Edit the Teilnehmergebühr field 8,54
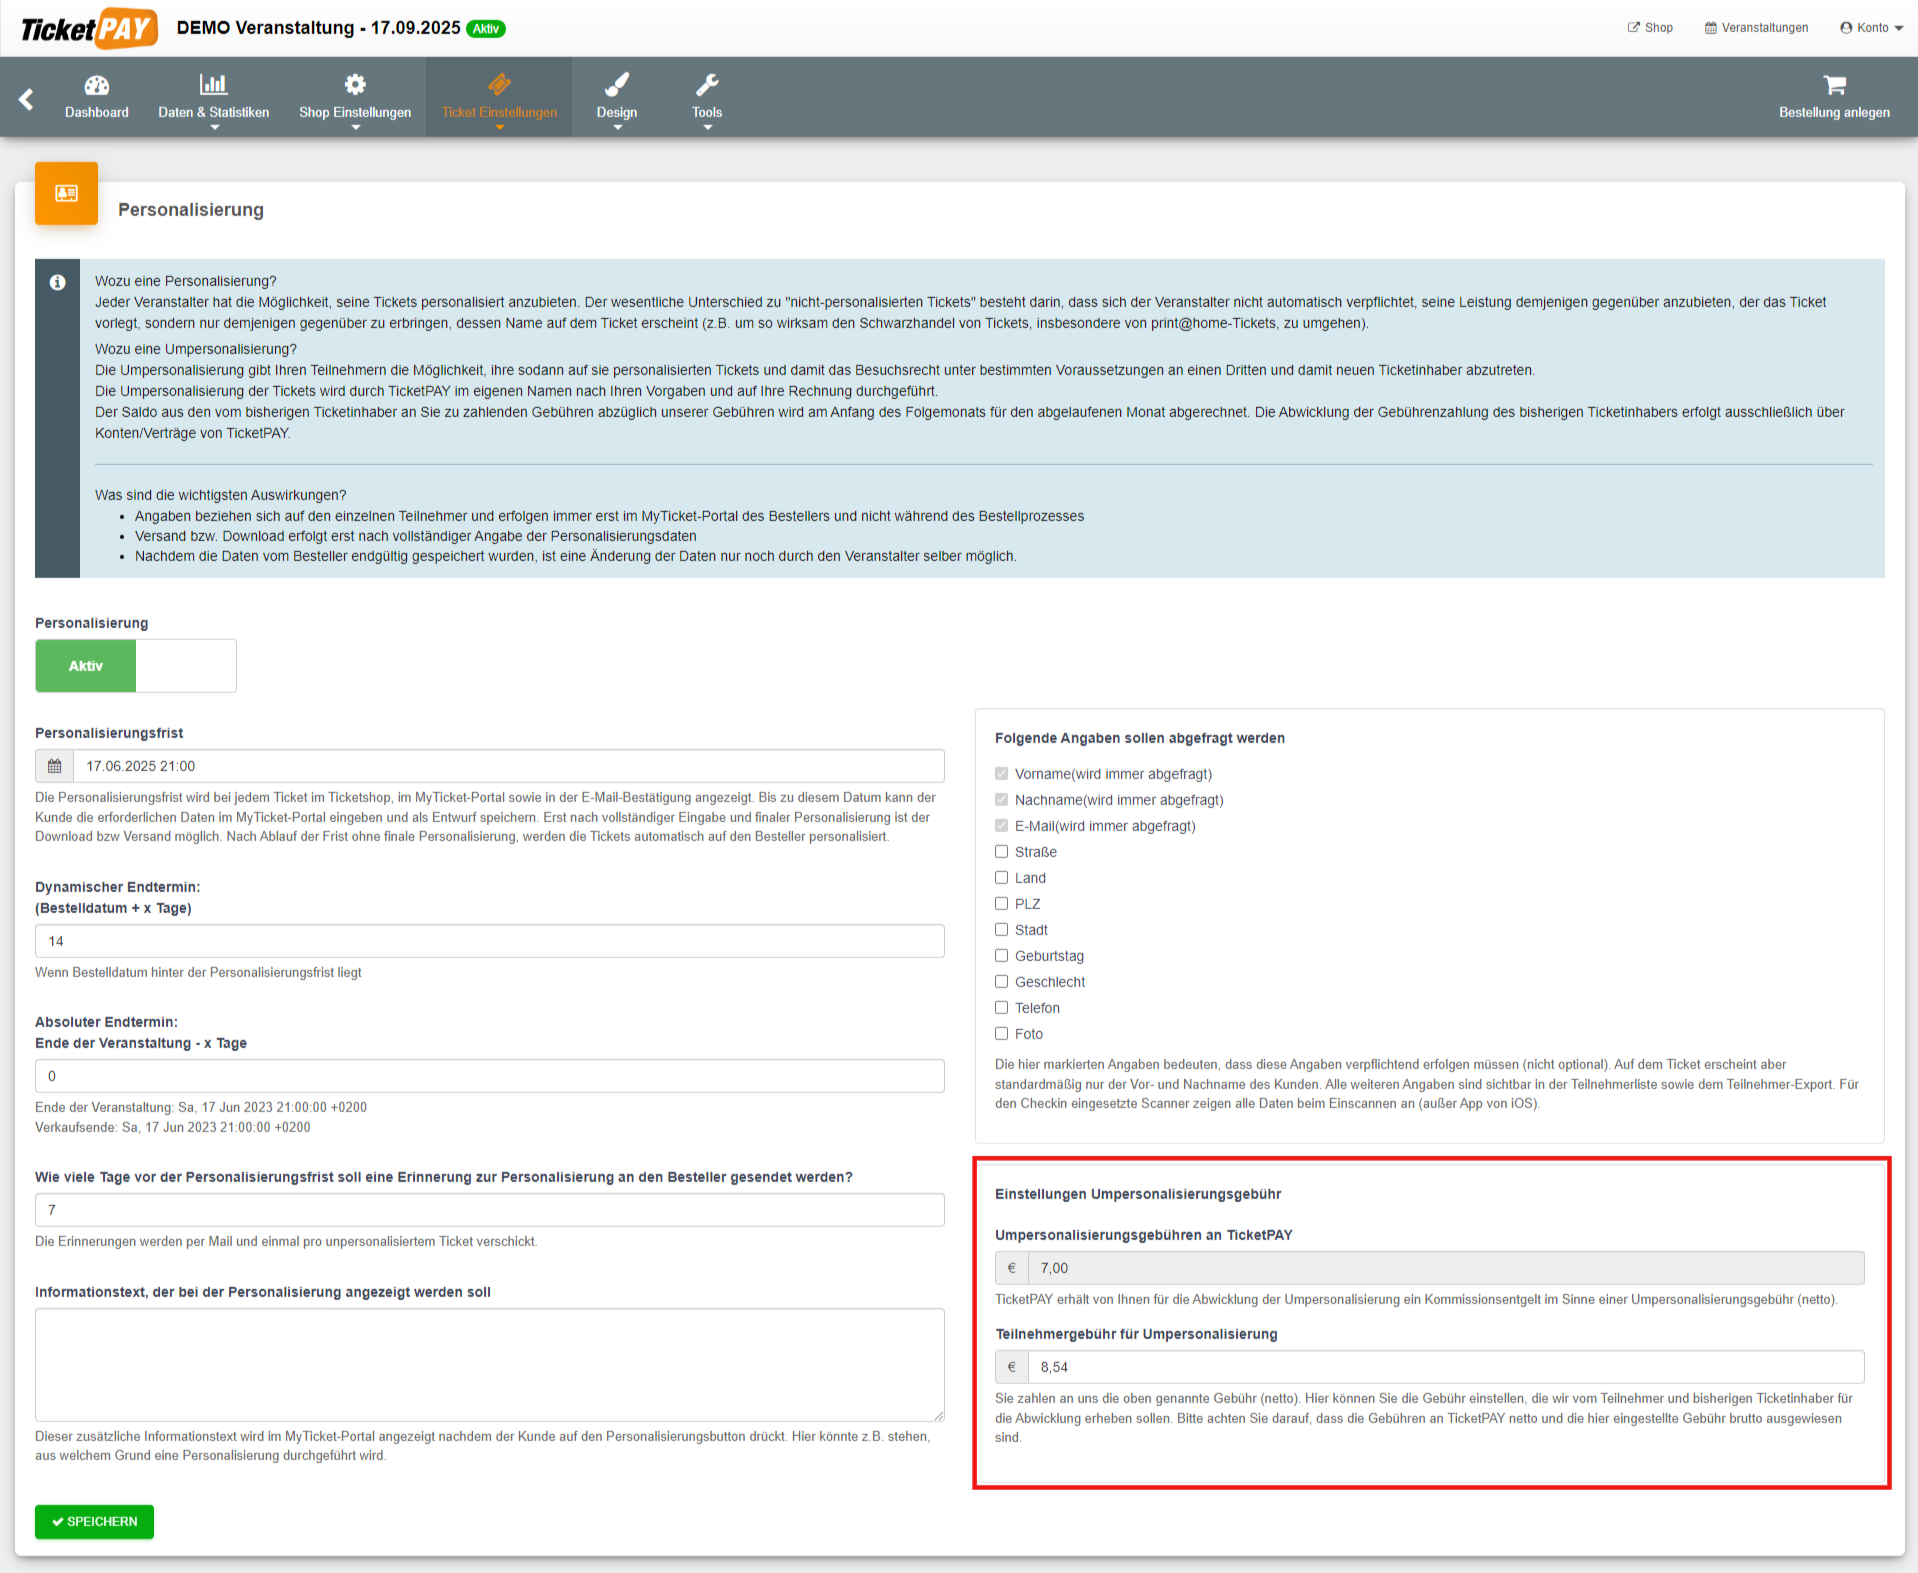The width and height of the screenshot is (1918, 1573). point(1446,1367)
